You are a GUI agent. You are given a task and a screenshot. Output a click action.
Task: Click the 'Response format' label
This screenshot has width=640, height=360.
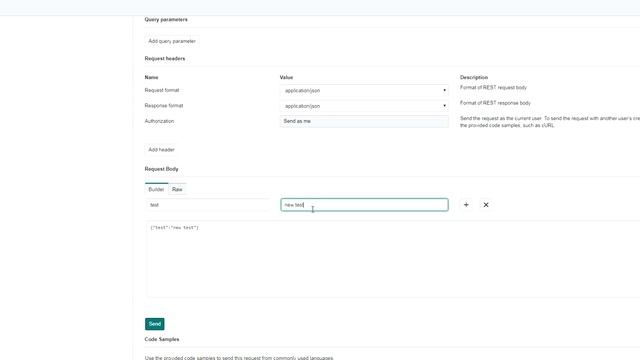[x=164, y=106]
